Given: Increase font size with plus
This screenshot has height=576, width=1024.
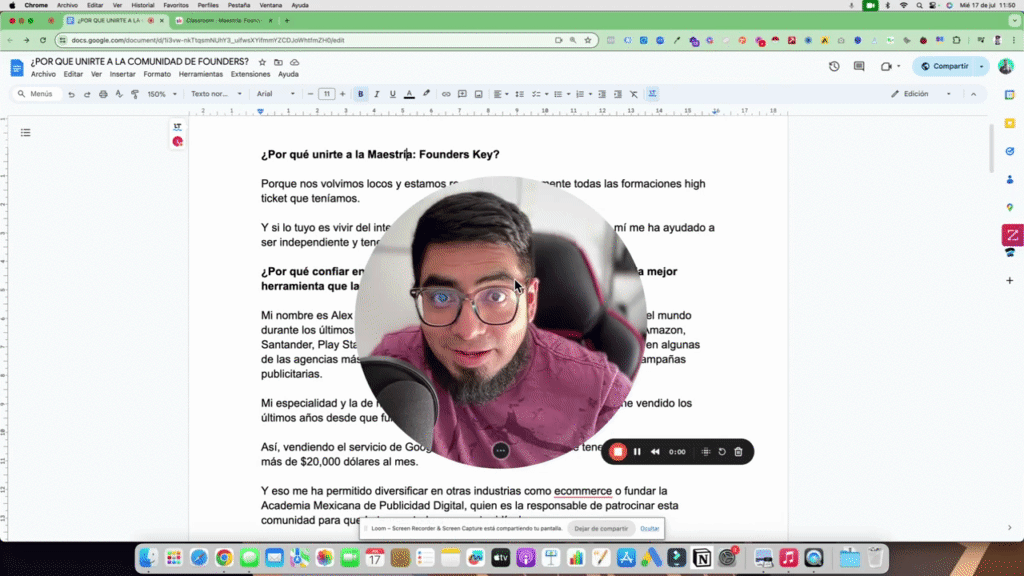Looking at the screenshot, I should click(342, 94).
